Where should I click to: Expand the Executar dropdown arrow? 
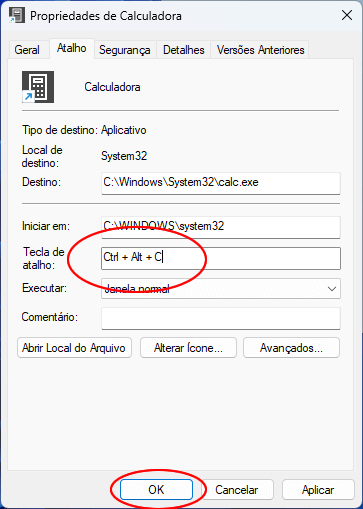click(332, 289)
